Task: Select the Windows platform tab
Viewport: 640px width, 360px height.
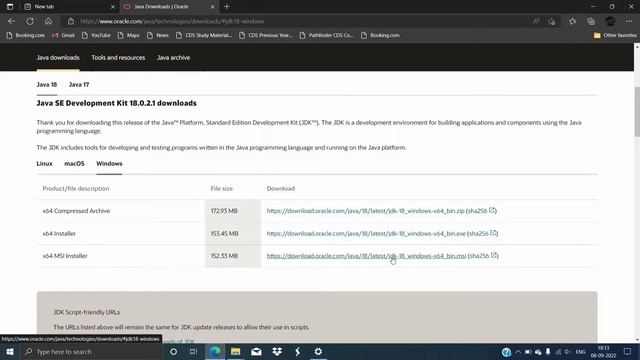Action: pyautogui.click(x=109, y=163)
